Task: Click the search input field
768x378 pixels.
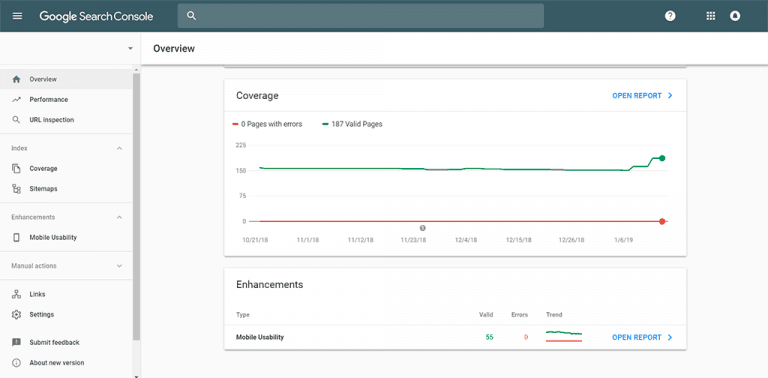Action: point(360,16)
